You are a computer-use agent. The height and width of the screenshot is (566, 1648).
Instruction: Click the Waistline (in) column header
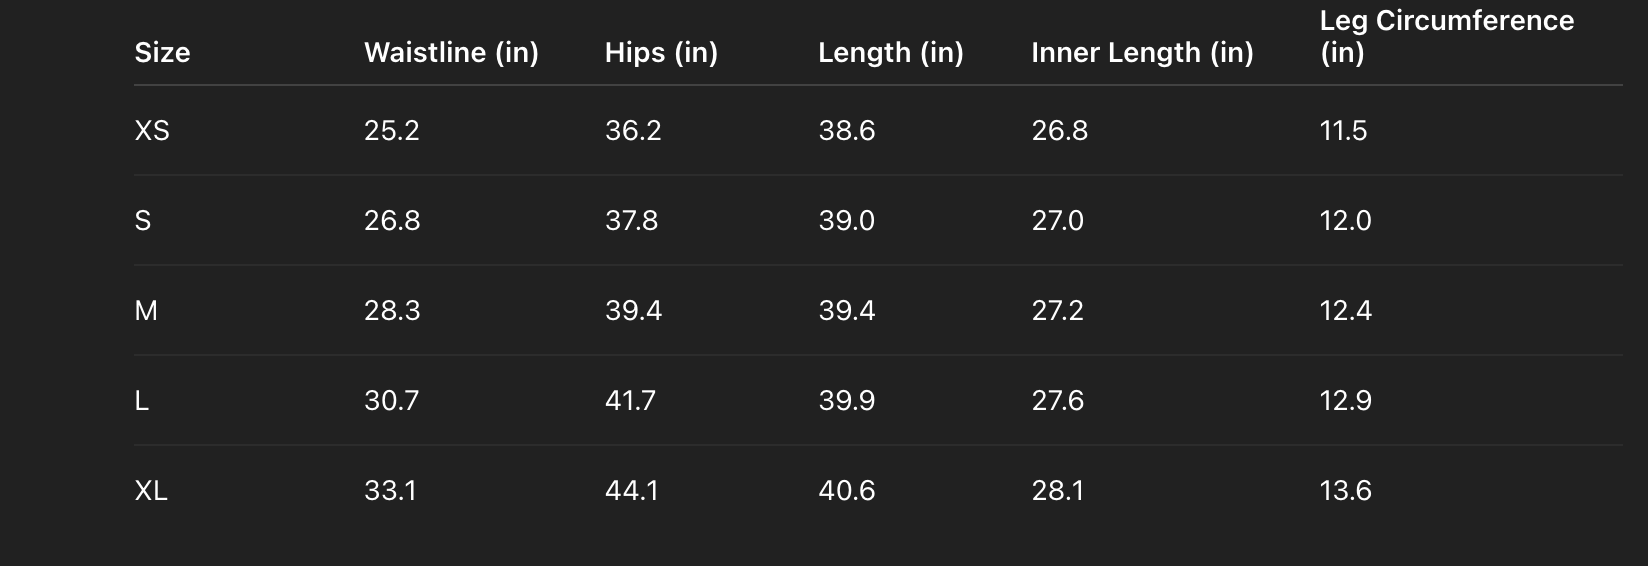[451, 53]
